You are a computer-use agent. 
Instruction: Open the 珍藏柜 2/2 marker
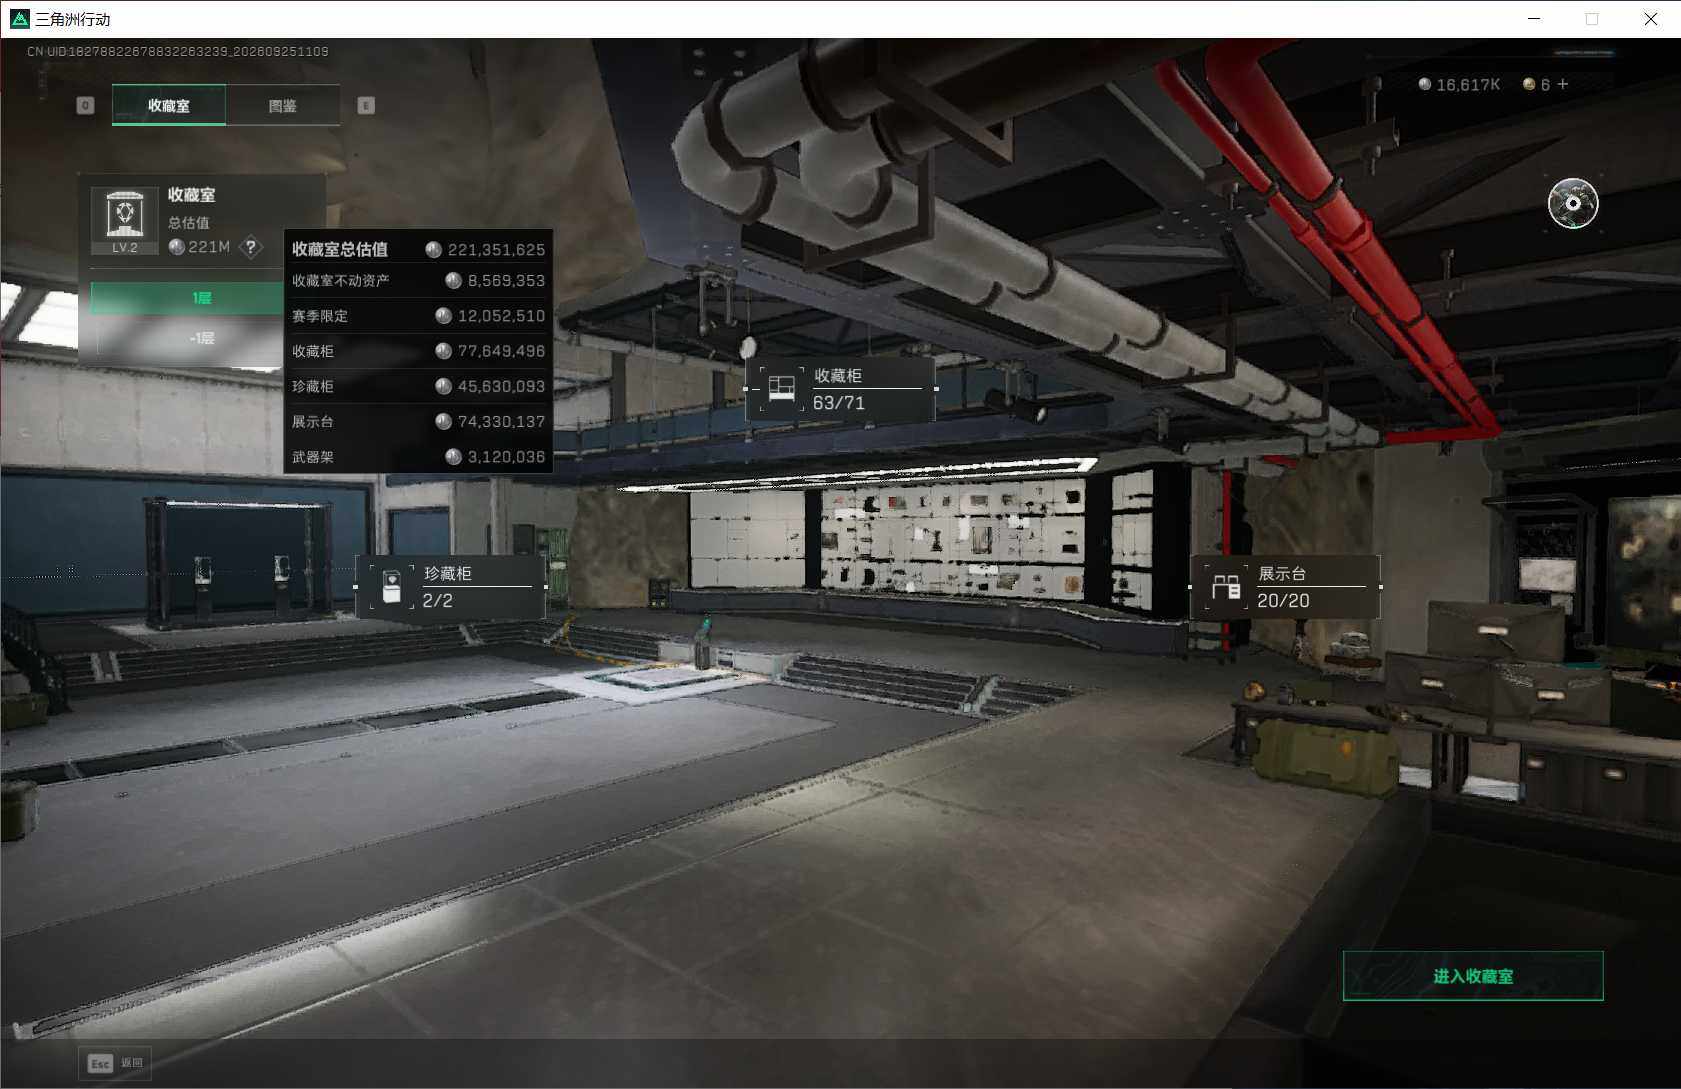pyautogui.click(x=451, y=587)
